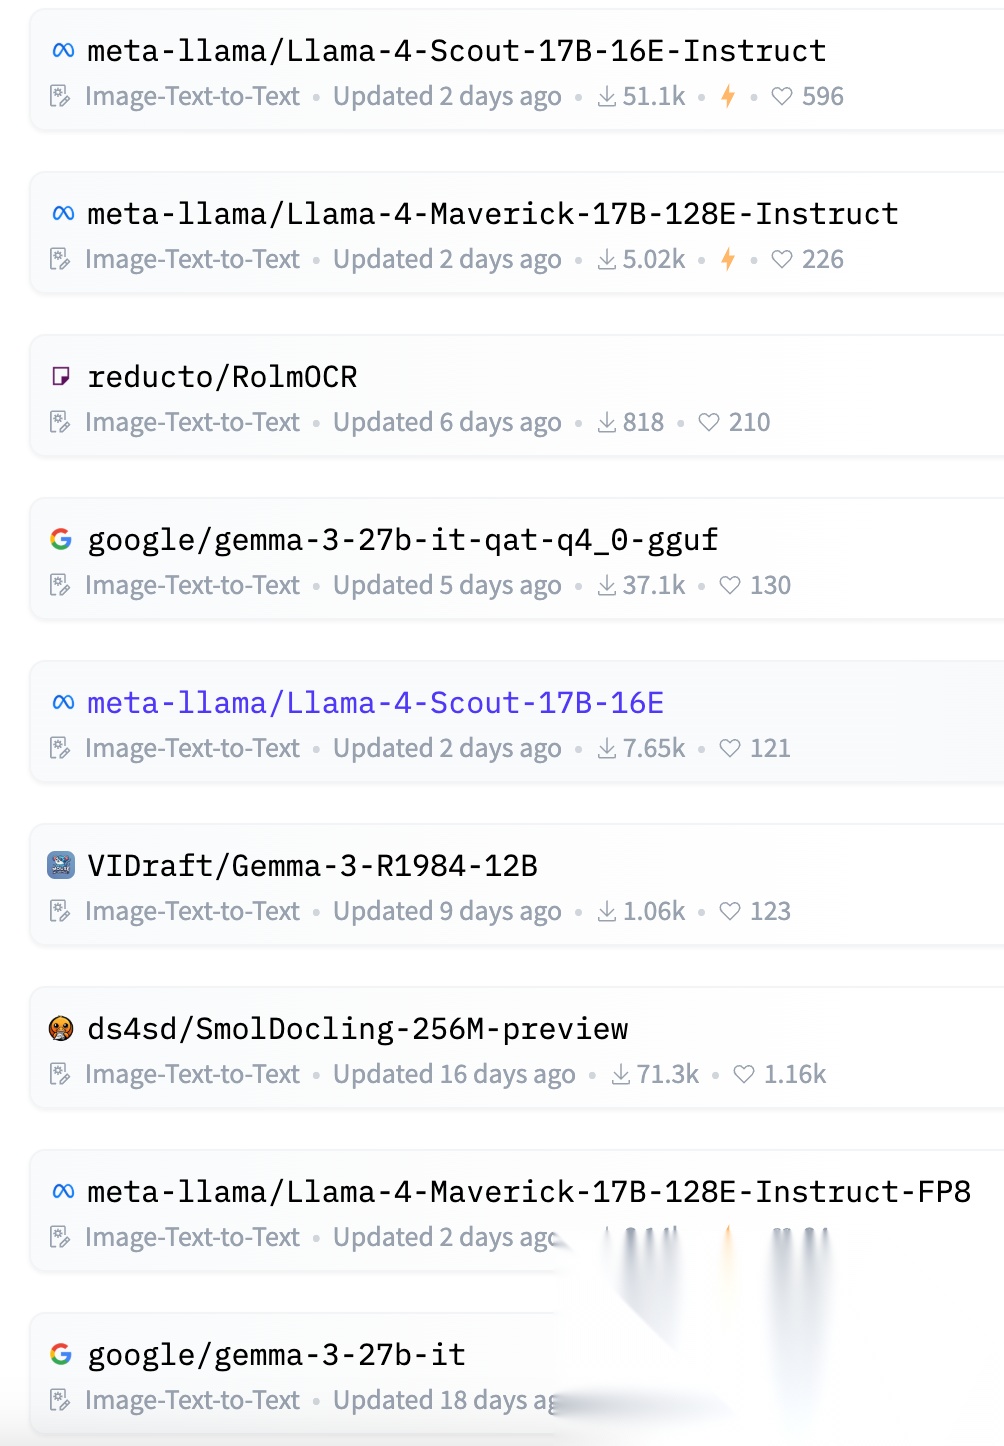This screenshot has width=1004, height=1446.
Task: Click download icon next to 818
Action: 606,423
